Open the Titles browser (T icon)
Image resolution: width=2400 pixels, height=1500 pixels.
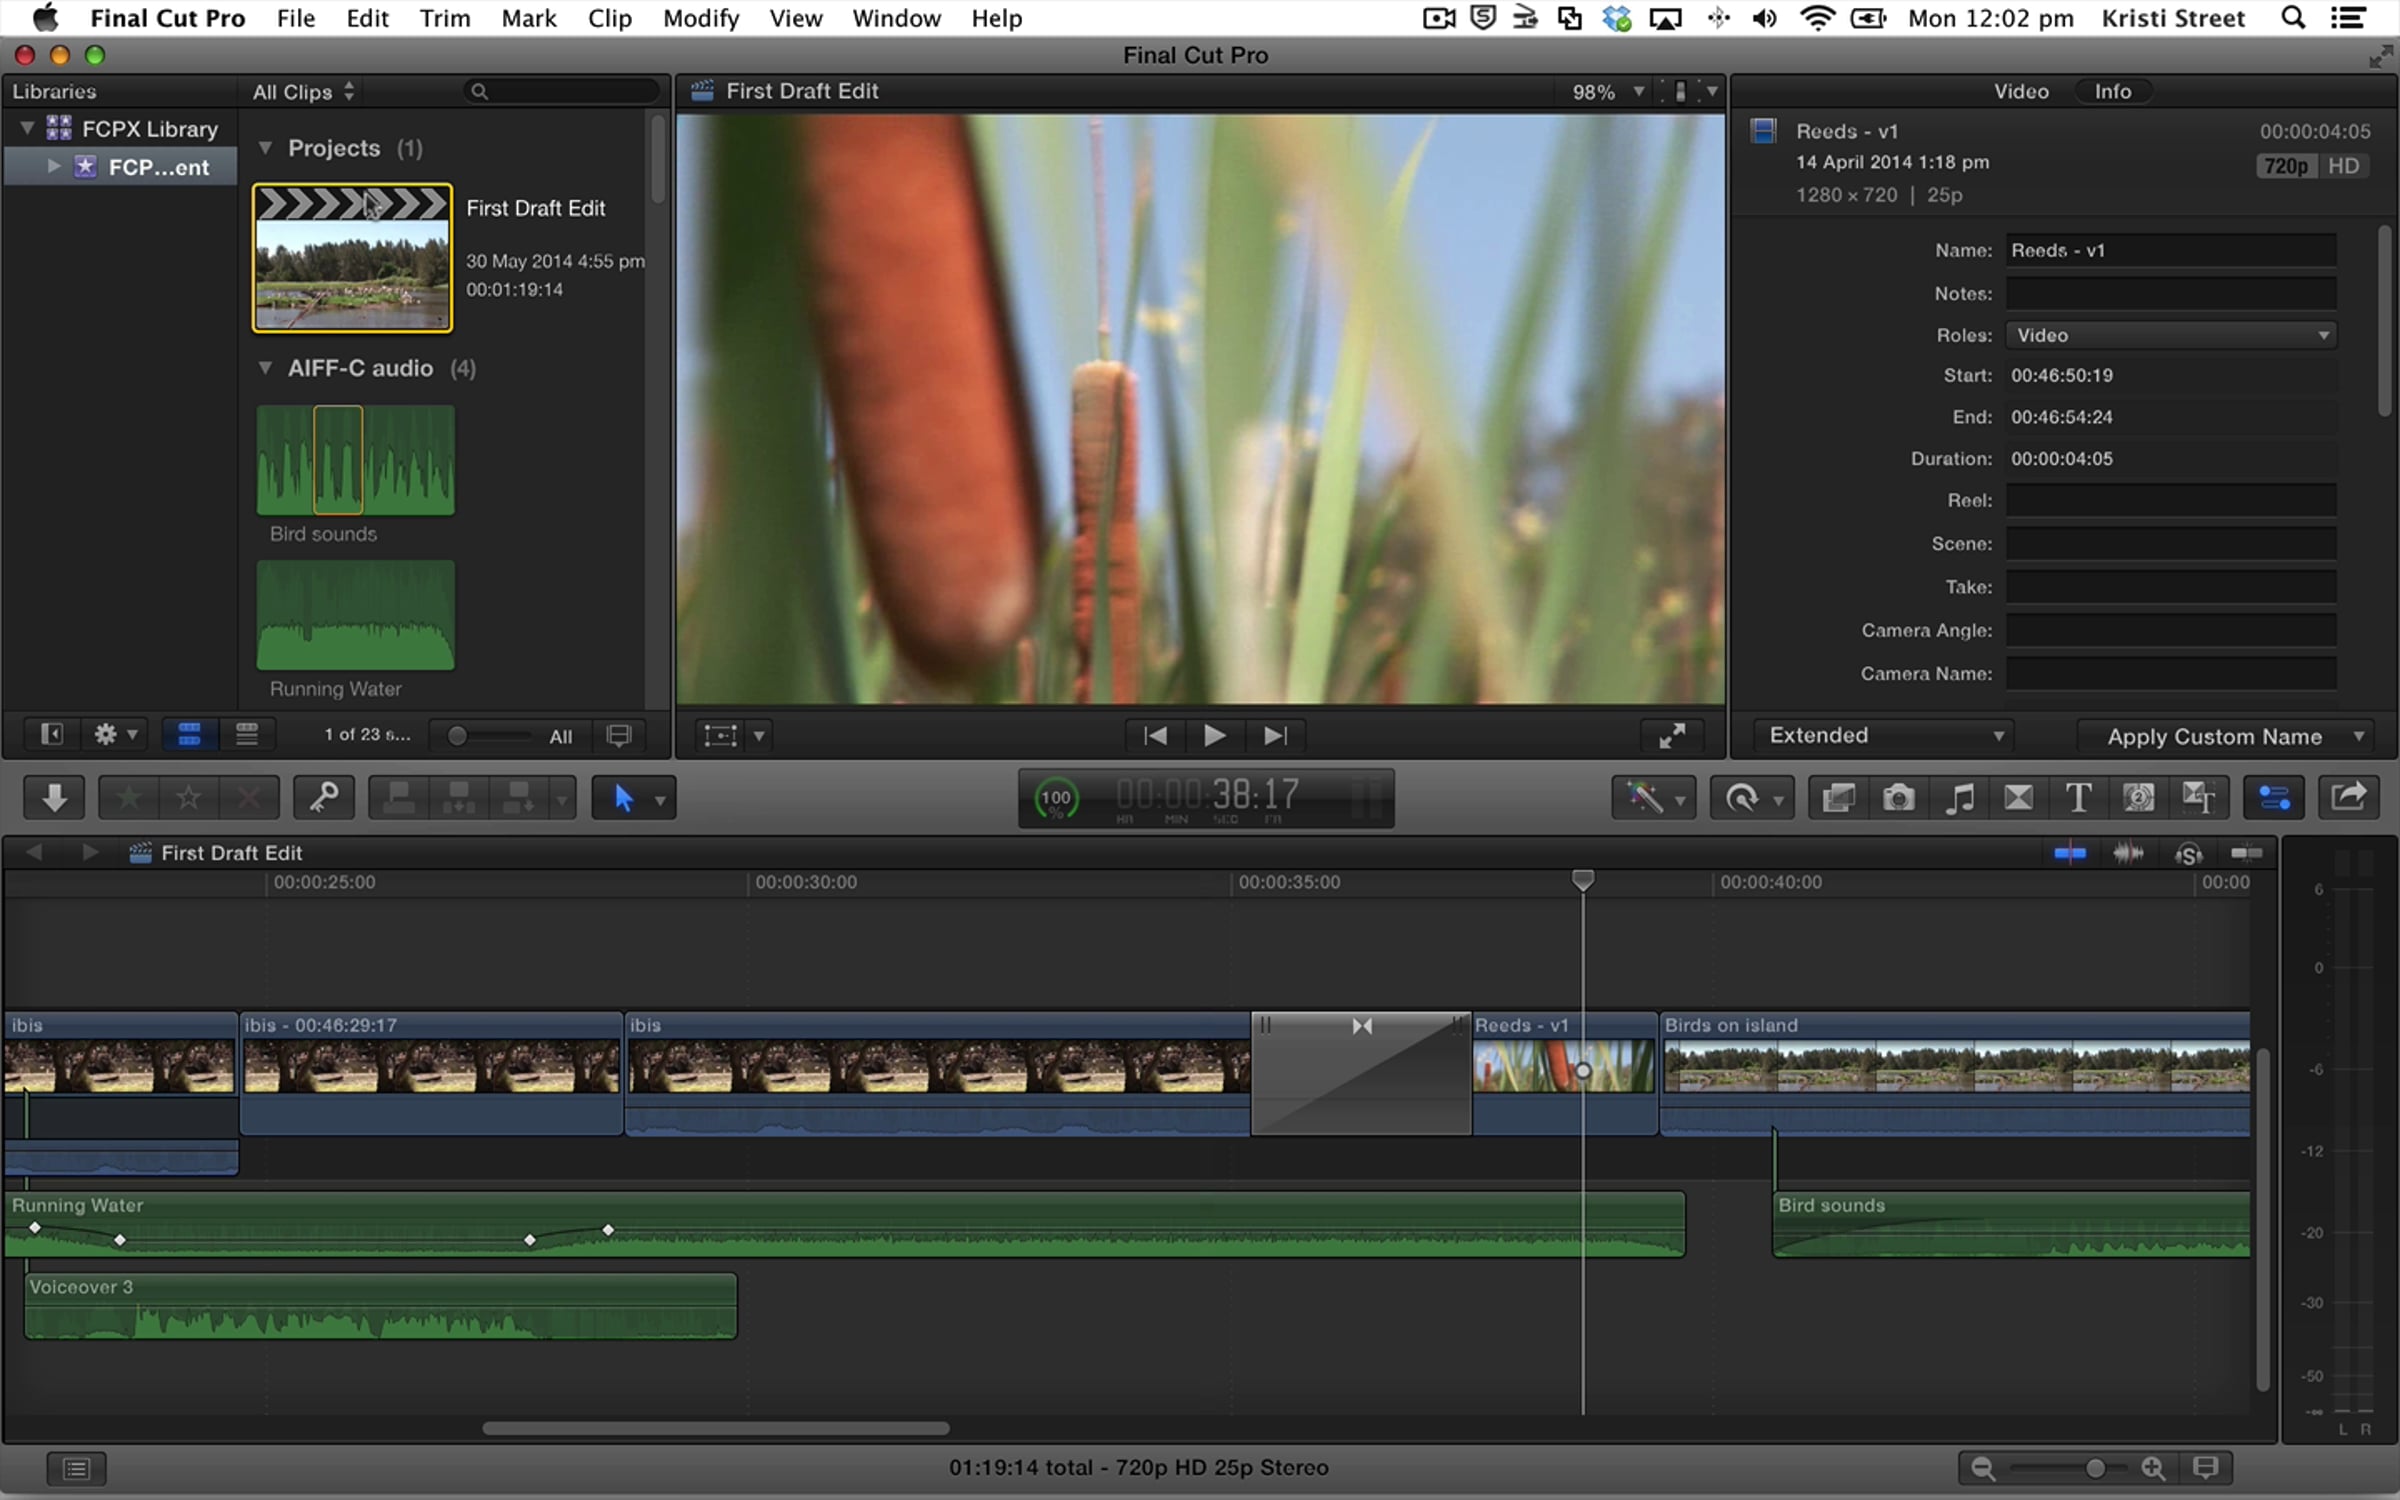(x=2078, y=797)
